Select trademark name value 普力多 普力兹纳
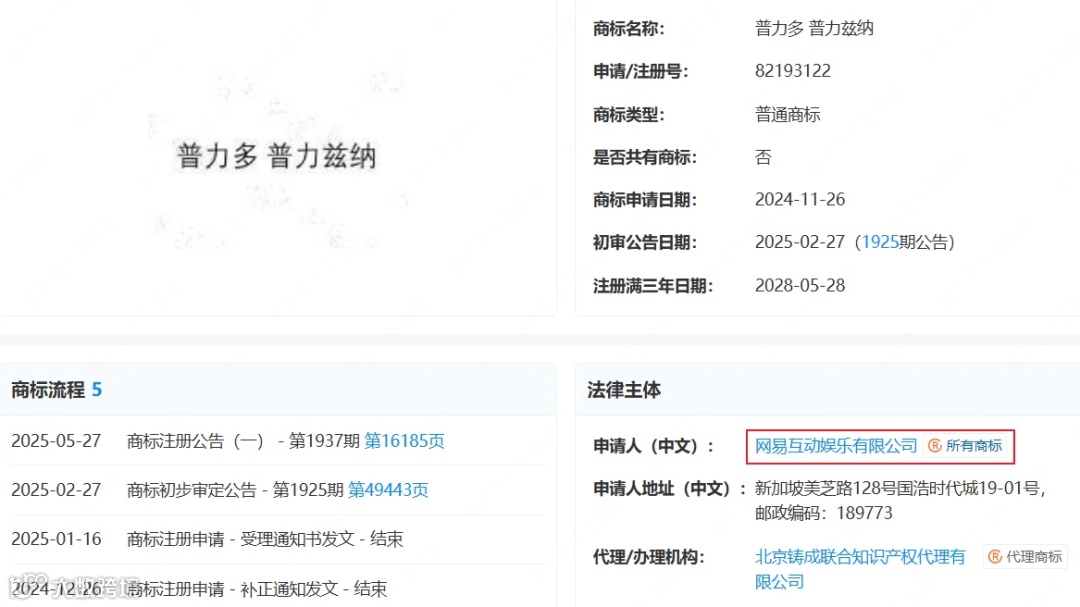Viewport: 1080px width, 607px height. (814, 28)
